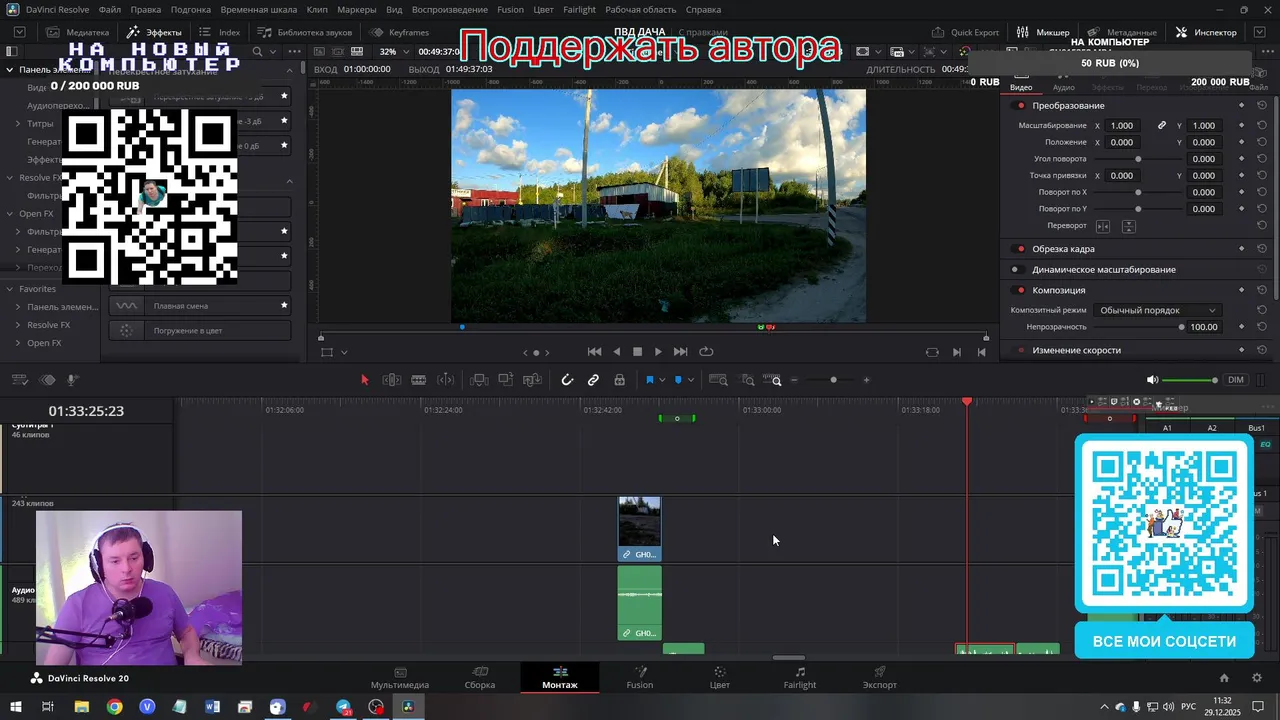Open the Временная шкала menu

click(259, 9)
